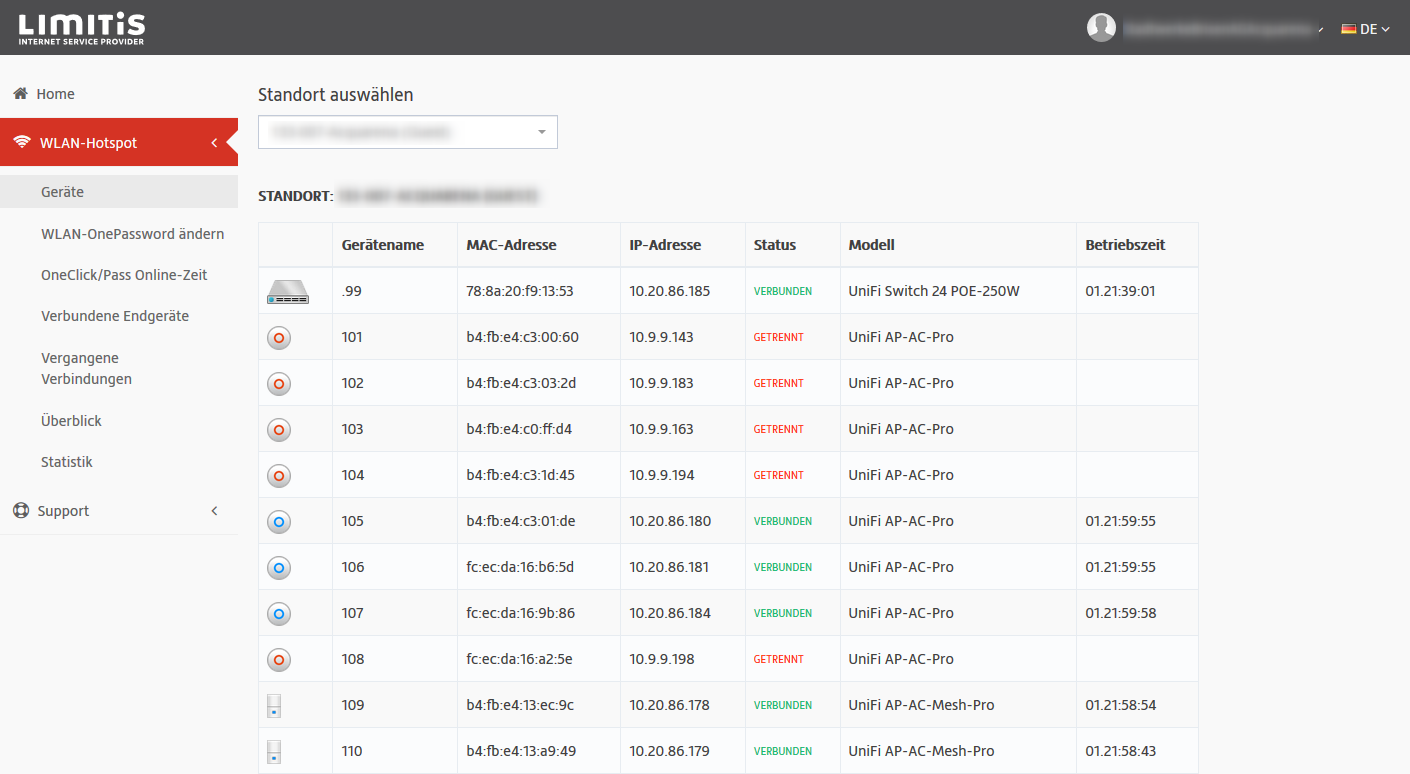This screenshot has height=774, width=1410.
Task: Click the switch icon for device .99
Action: (x=288, y=292)
